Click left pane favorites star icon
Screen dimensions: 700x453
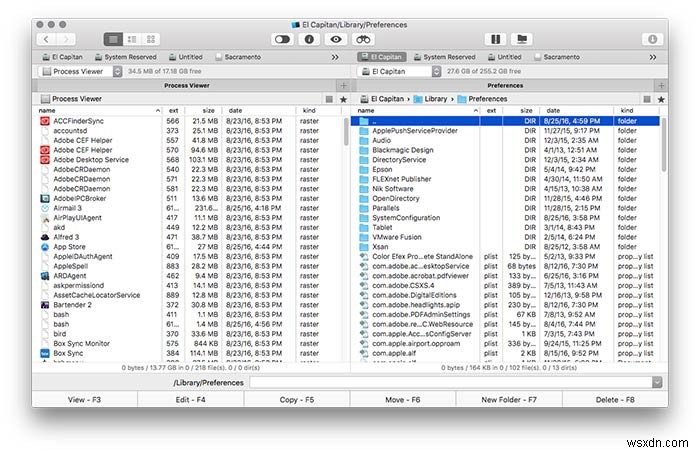pyautogui.click(x=343, y=100)
